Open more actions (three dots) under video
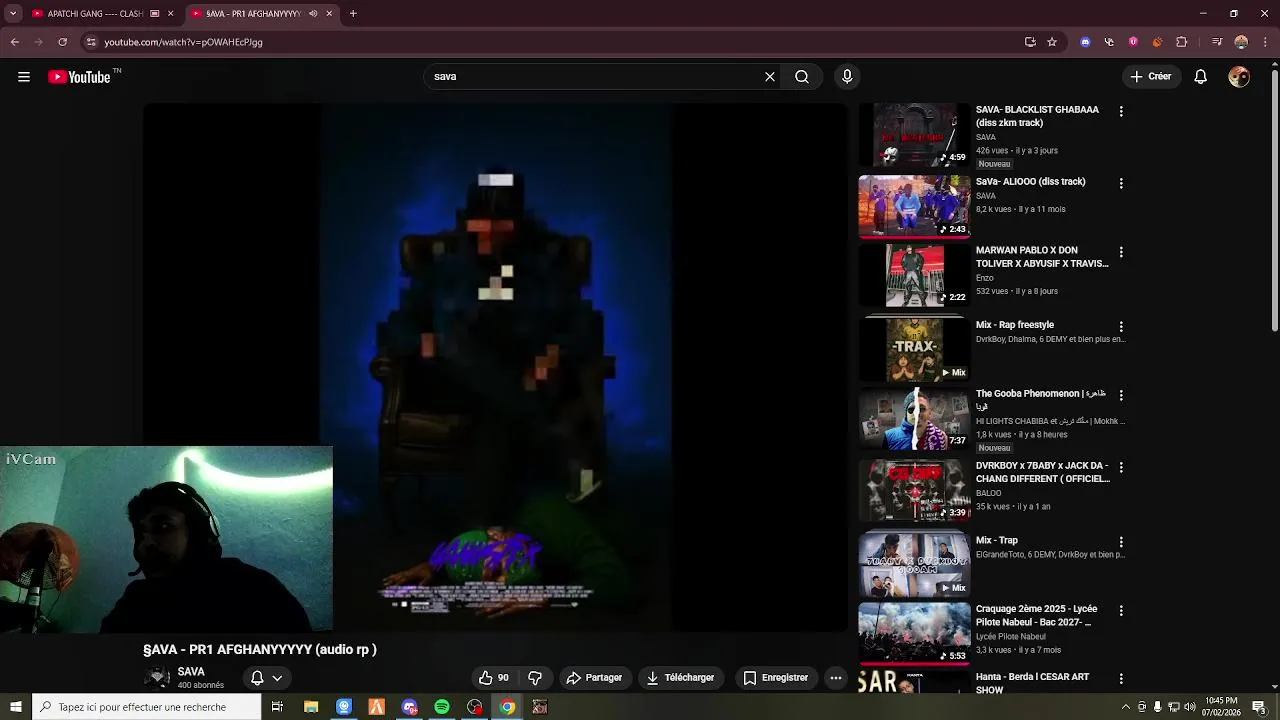Image resolution: width=1280 pixels, height=720 pixels. (x=836, y=678)
